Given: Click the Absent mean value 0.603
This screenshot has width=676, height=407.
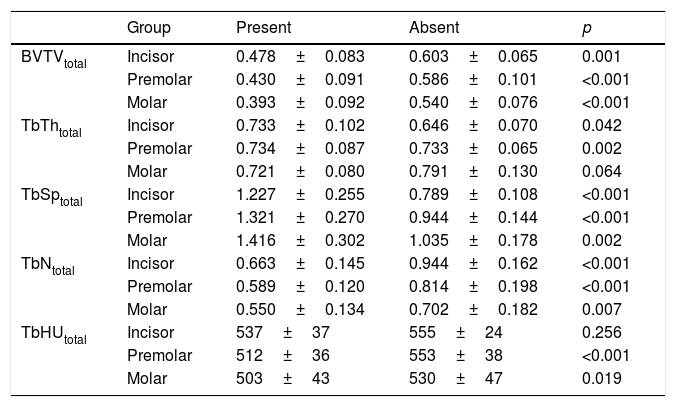Looking at the screenshot, I should 429,57.
